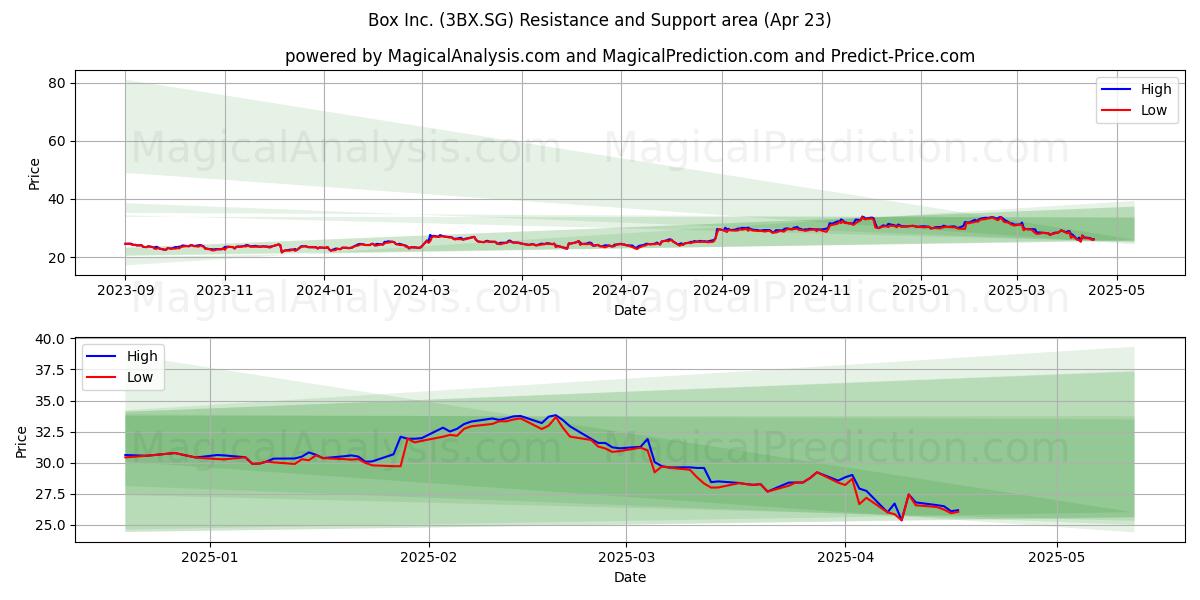Click the '20' price tick on the top chart
This screenshot has width=1200, height=600.
click(56, 257)
